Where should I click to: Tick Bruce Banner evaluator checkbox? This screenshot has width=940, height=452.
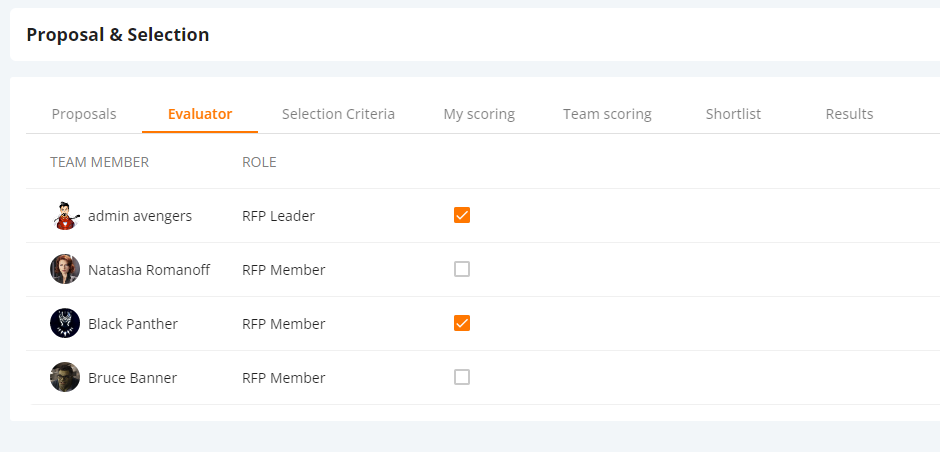462,377
